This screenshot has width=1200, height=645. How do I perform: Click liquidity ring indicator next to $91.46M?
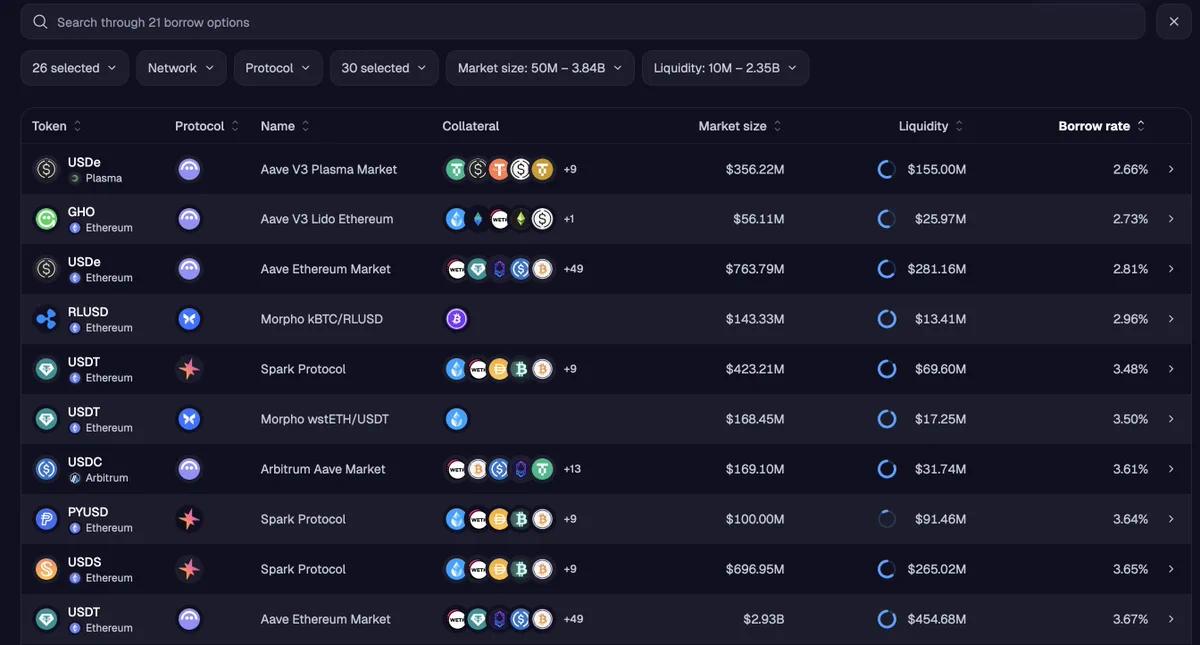tap(886, 519)
